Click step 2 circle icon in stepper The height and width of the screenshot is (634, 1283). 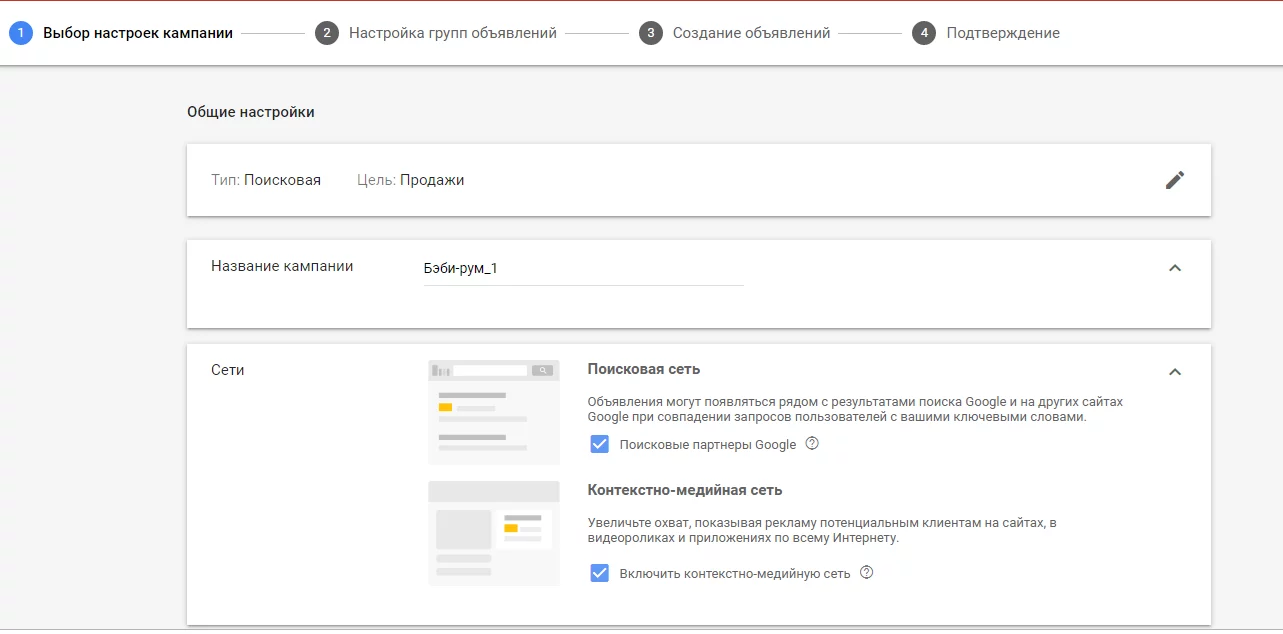[326, 33]
